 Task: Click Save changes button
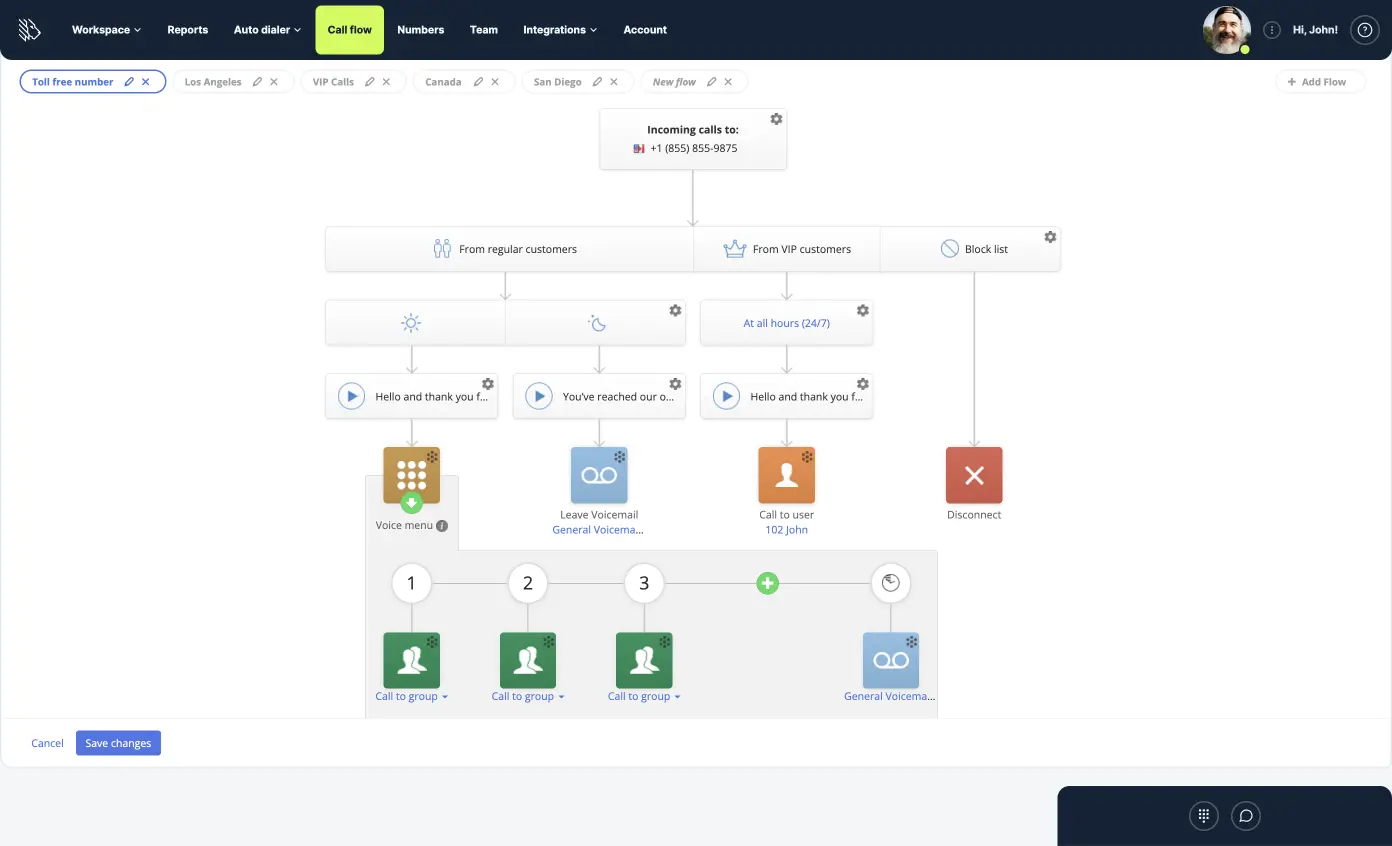[x=118, y=743]
